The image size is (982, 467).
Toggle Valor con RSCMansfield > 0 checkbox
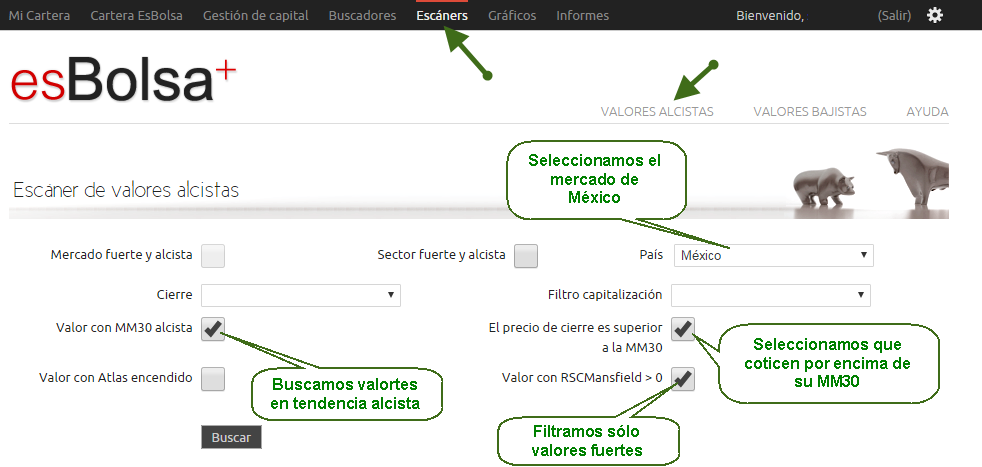click(x=683, y=379)
